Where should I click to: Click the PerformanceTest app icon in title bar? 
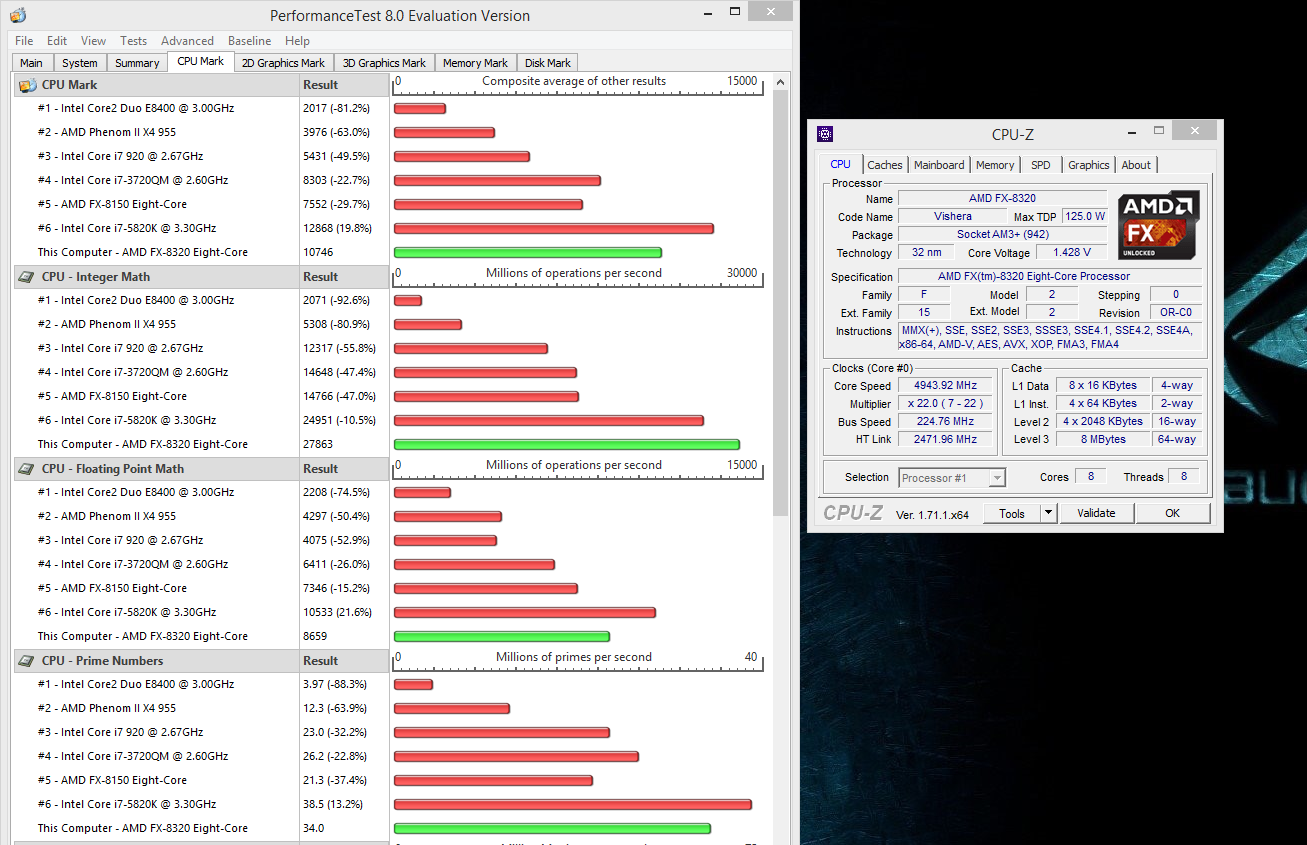tap(17, 15)
